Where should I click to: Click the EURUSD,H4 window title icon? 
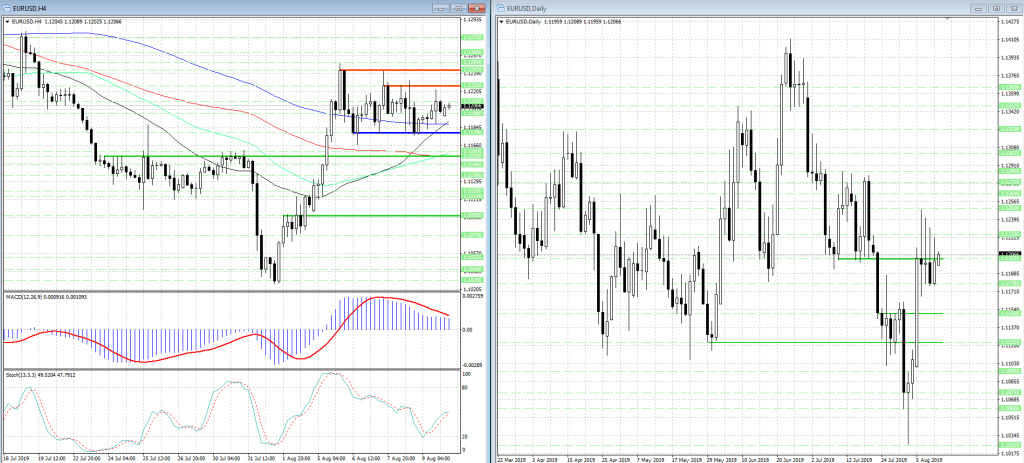pyautogui.click(x=6, y=6)
